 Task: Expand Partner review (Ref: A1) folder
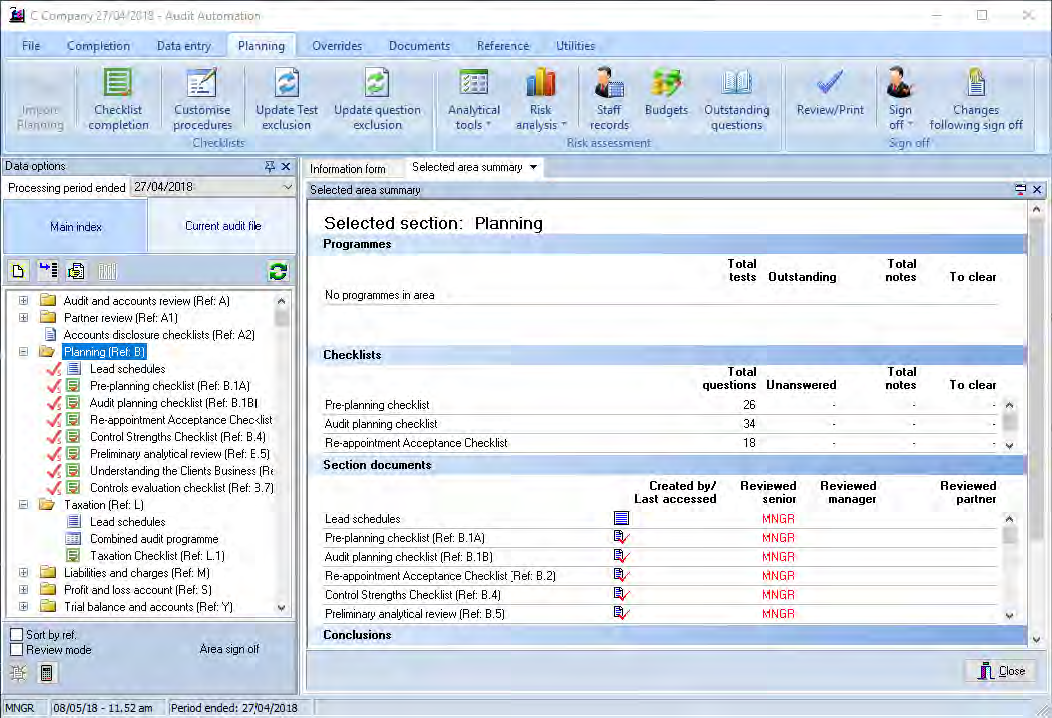click(23, 317)
